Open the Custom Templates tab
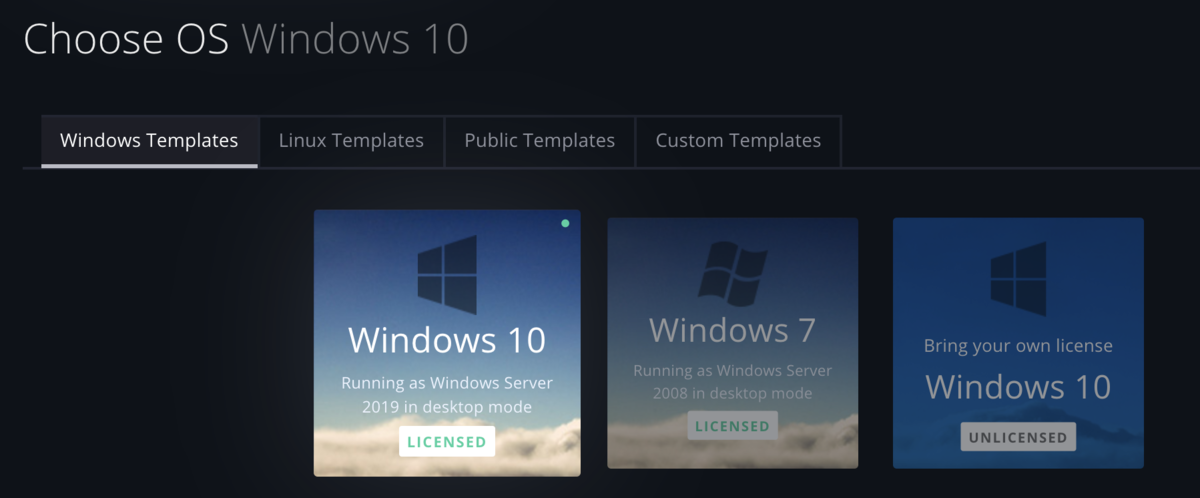Viewport: 1200px width, 498px height. click(738, 141)
